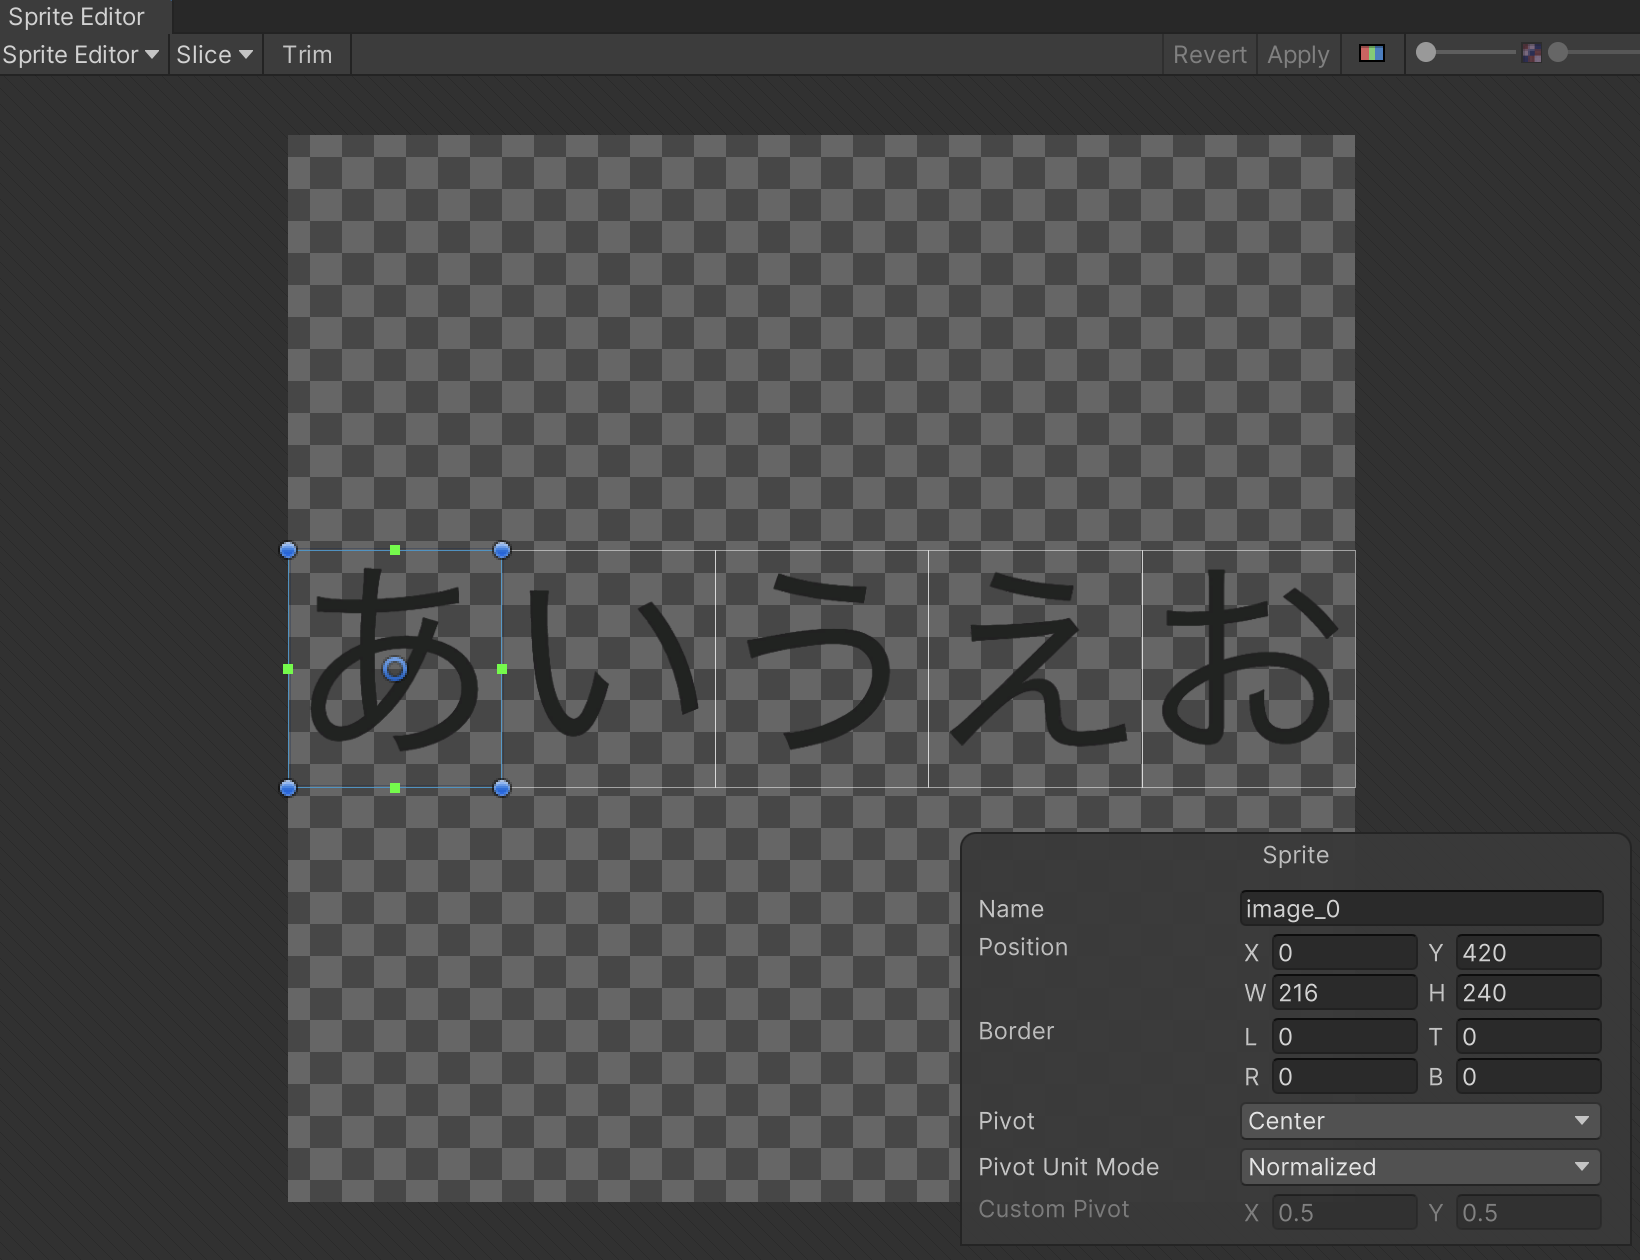The image size is (1640, 1260).
Task: Click the Border T input field
Action: click(x=1528, y=1037)
